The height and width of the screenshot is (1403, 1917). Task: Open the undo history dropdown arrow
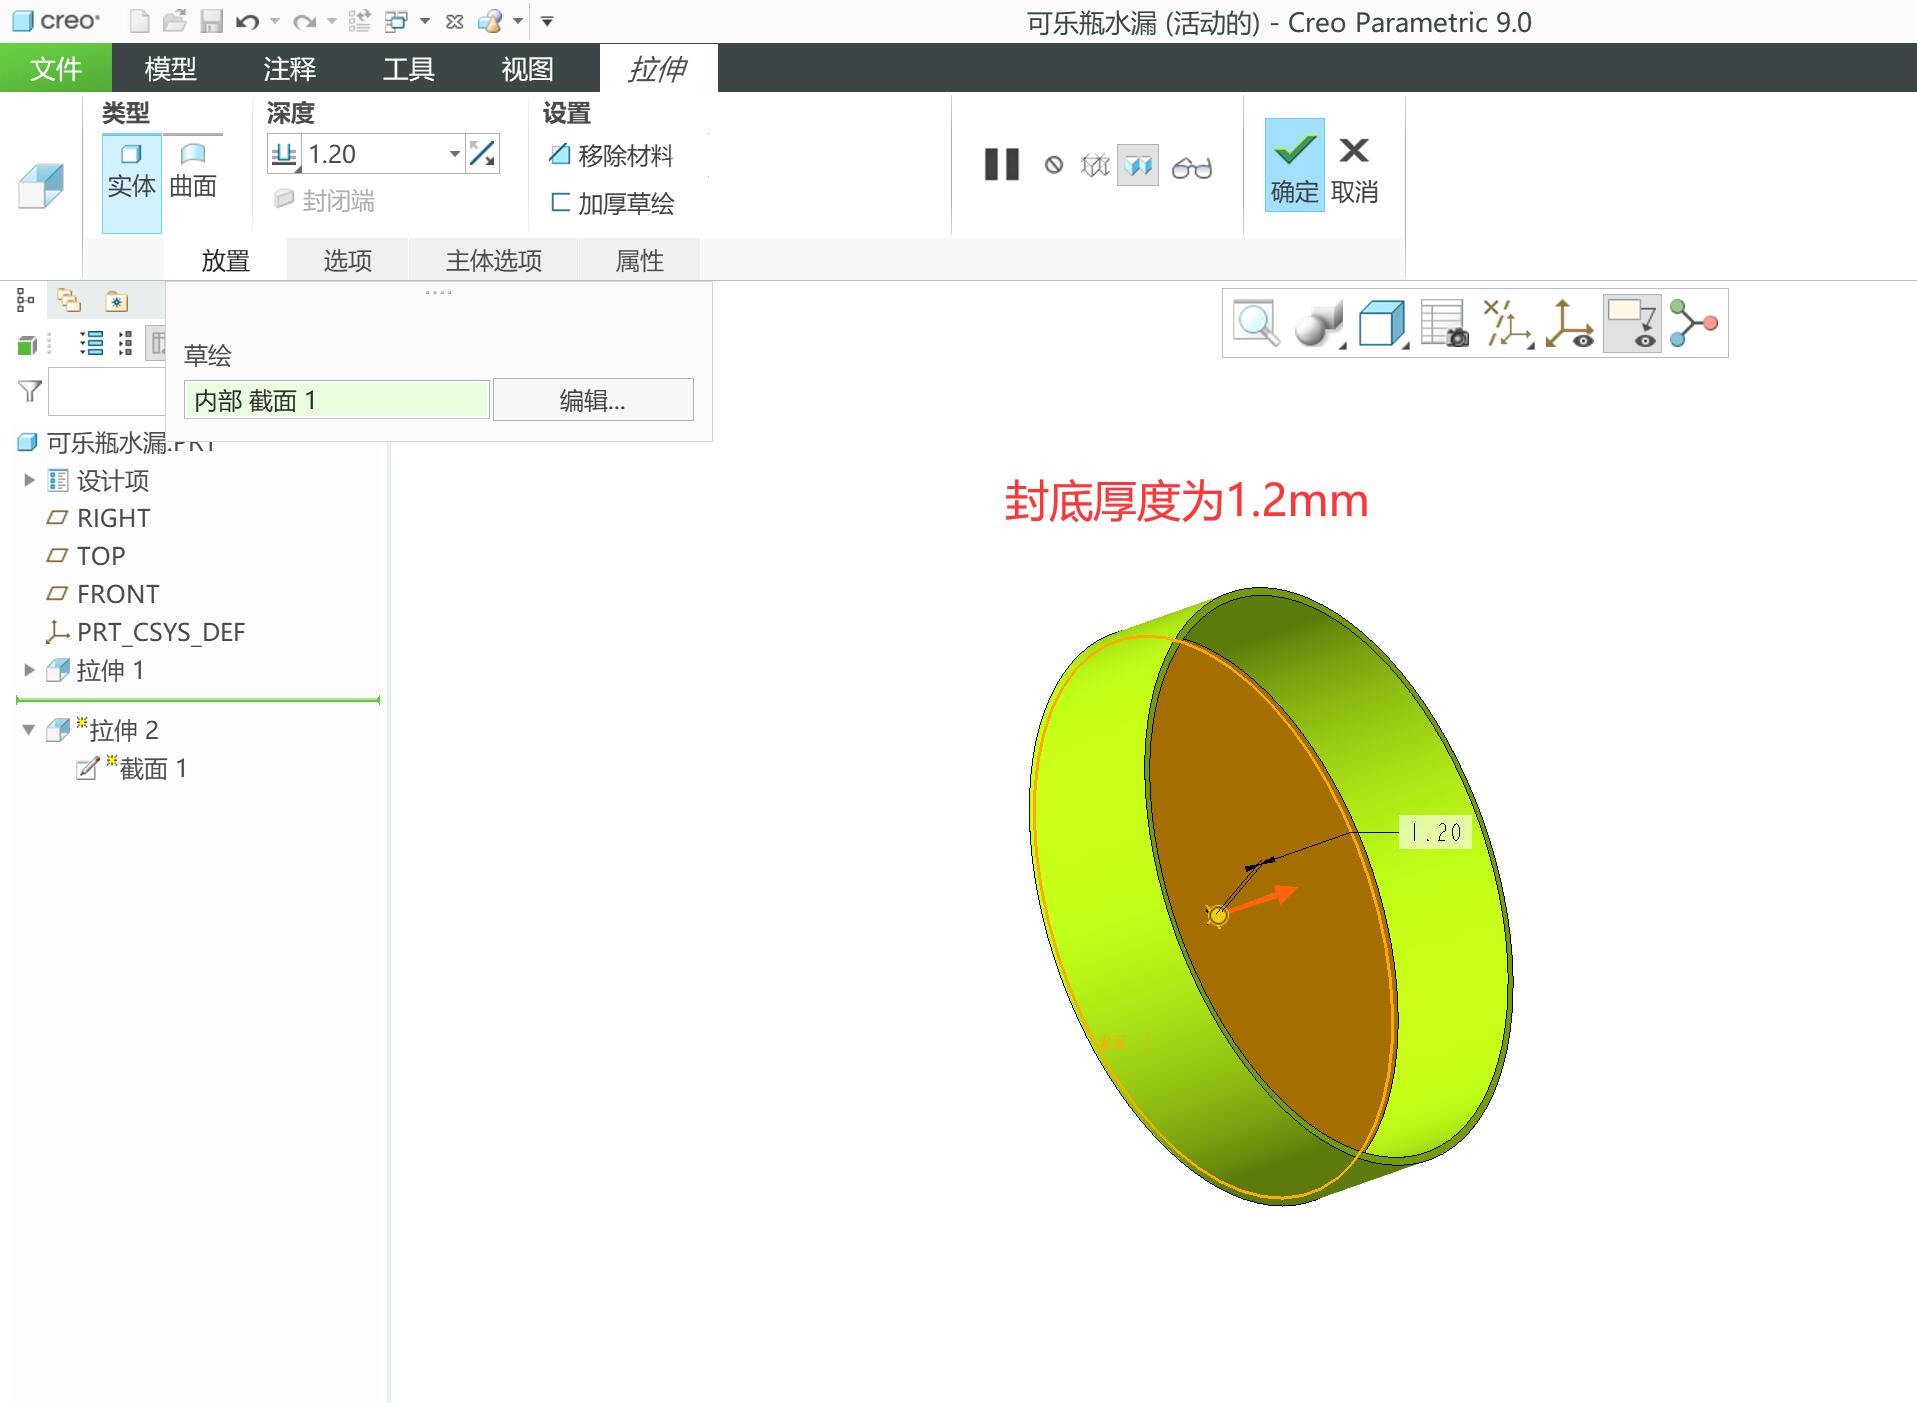pyautogui.click(x=275, y=21)
